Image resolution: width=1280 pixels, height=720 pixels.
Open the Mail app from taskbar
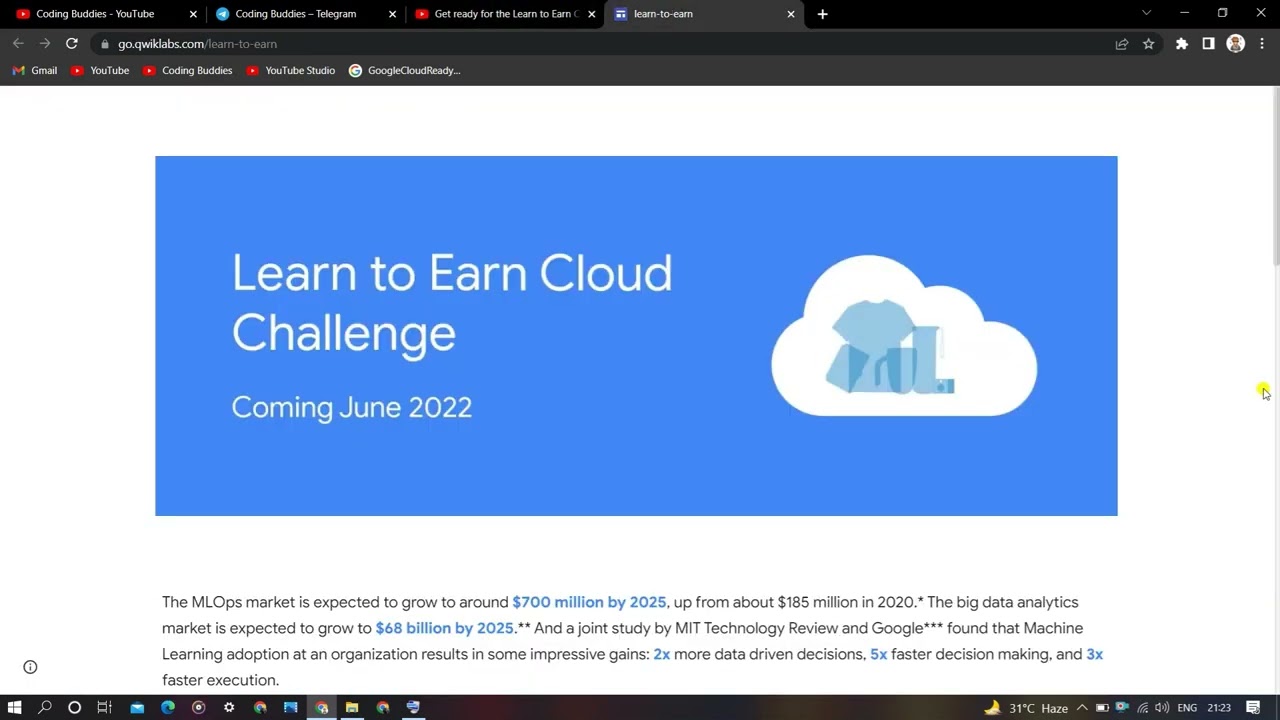click(137, 707)
